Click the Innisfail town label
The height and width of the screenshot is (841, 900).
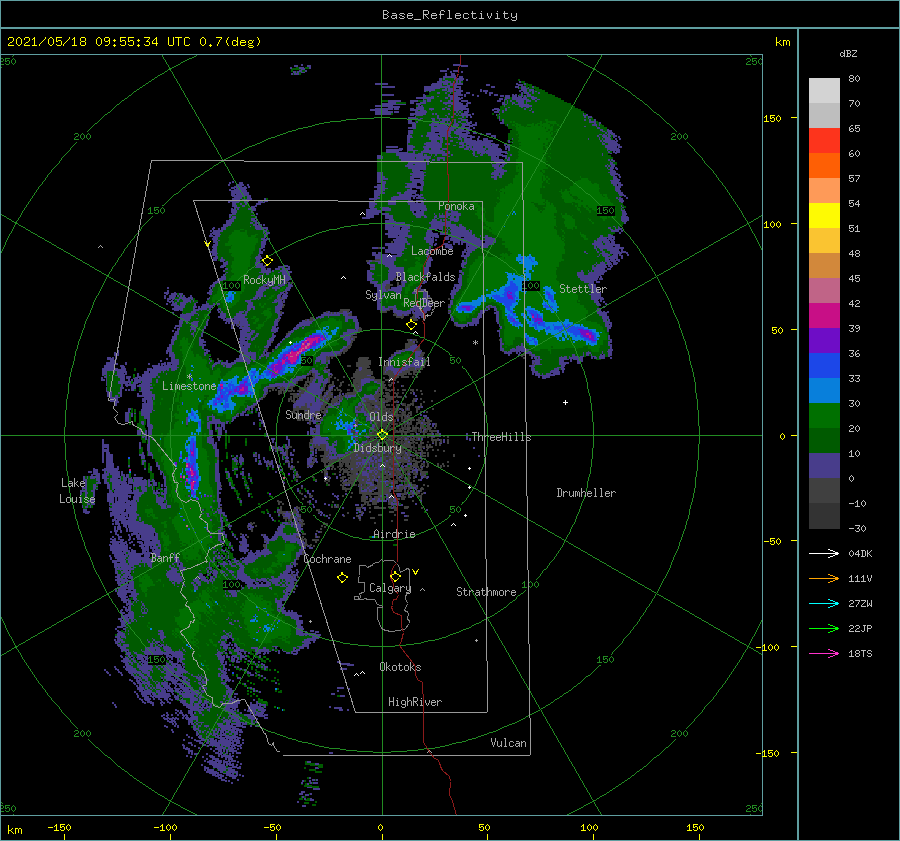click(x=404, y=362)
